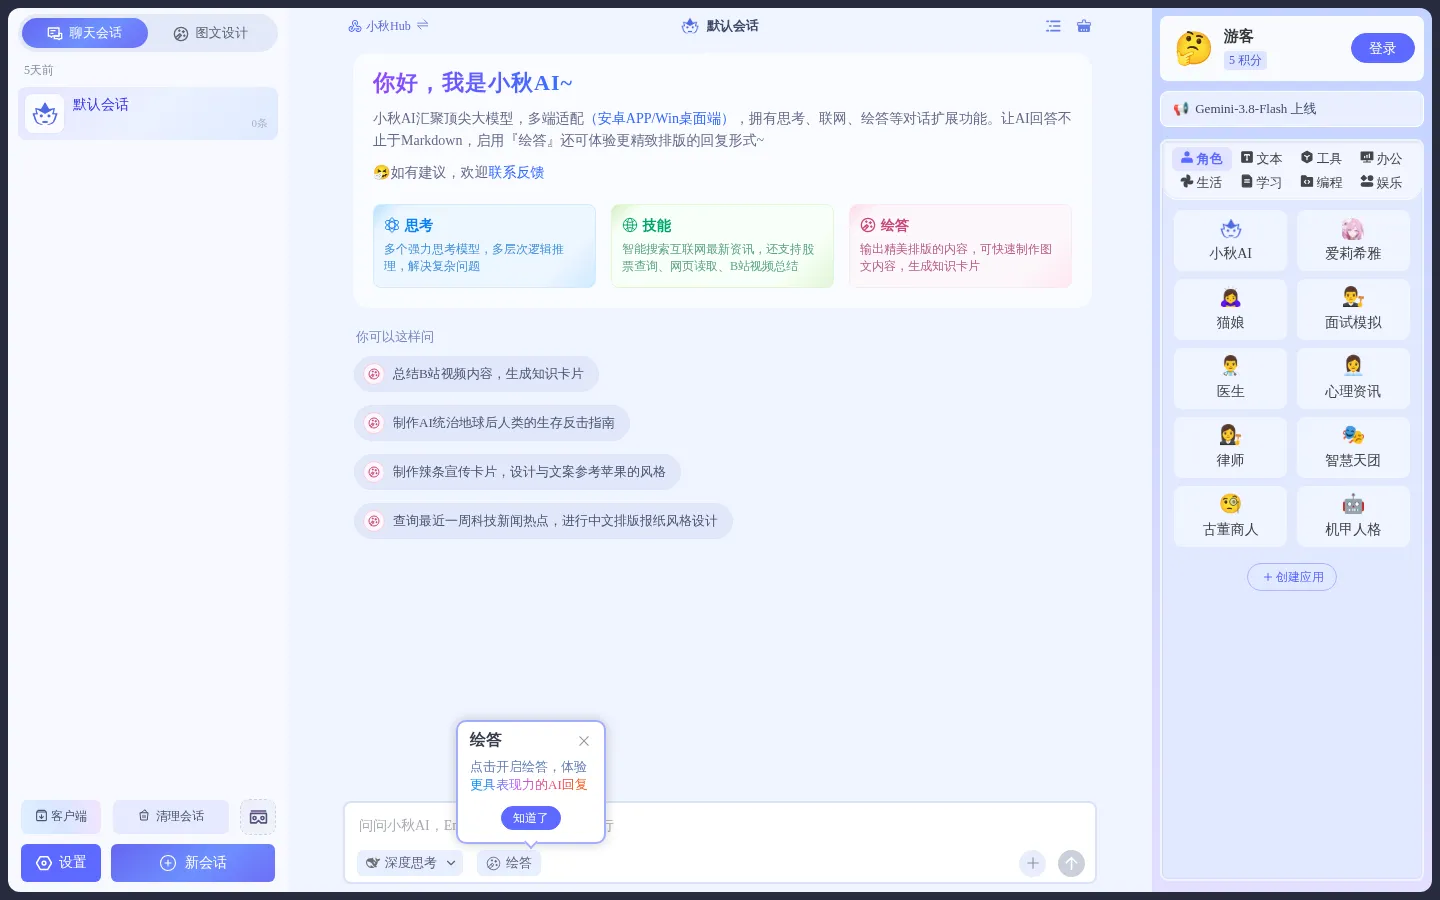Select the 律师 role

[1230, 448]
